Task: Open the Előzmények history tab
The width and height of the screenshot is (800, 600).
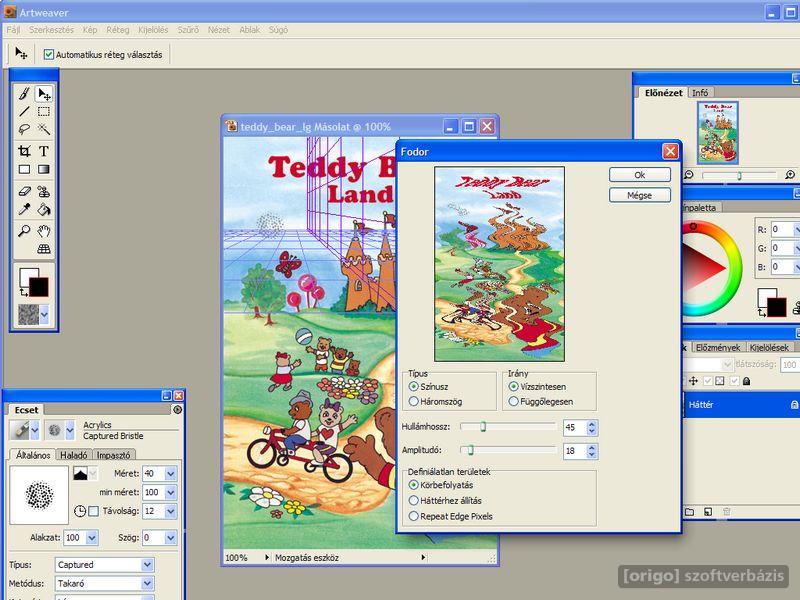Action: coord(718,347)
